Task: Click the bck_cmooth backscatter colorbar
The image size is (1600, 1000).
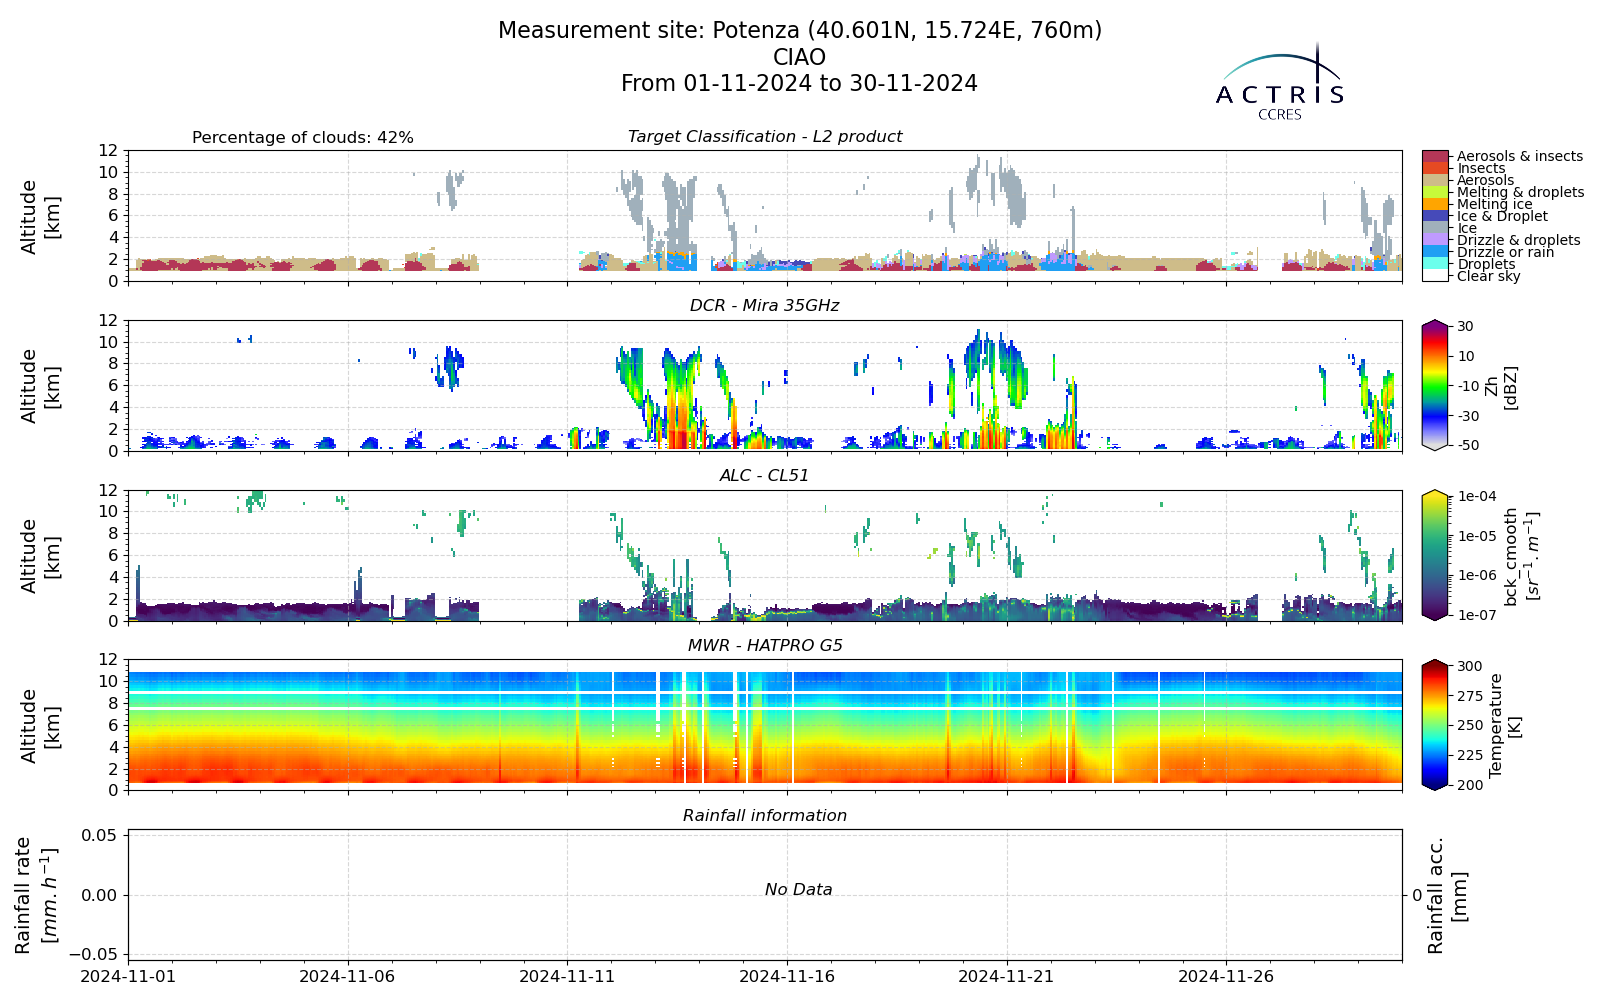Action: pyautogui.click(x=1435, y=555)
